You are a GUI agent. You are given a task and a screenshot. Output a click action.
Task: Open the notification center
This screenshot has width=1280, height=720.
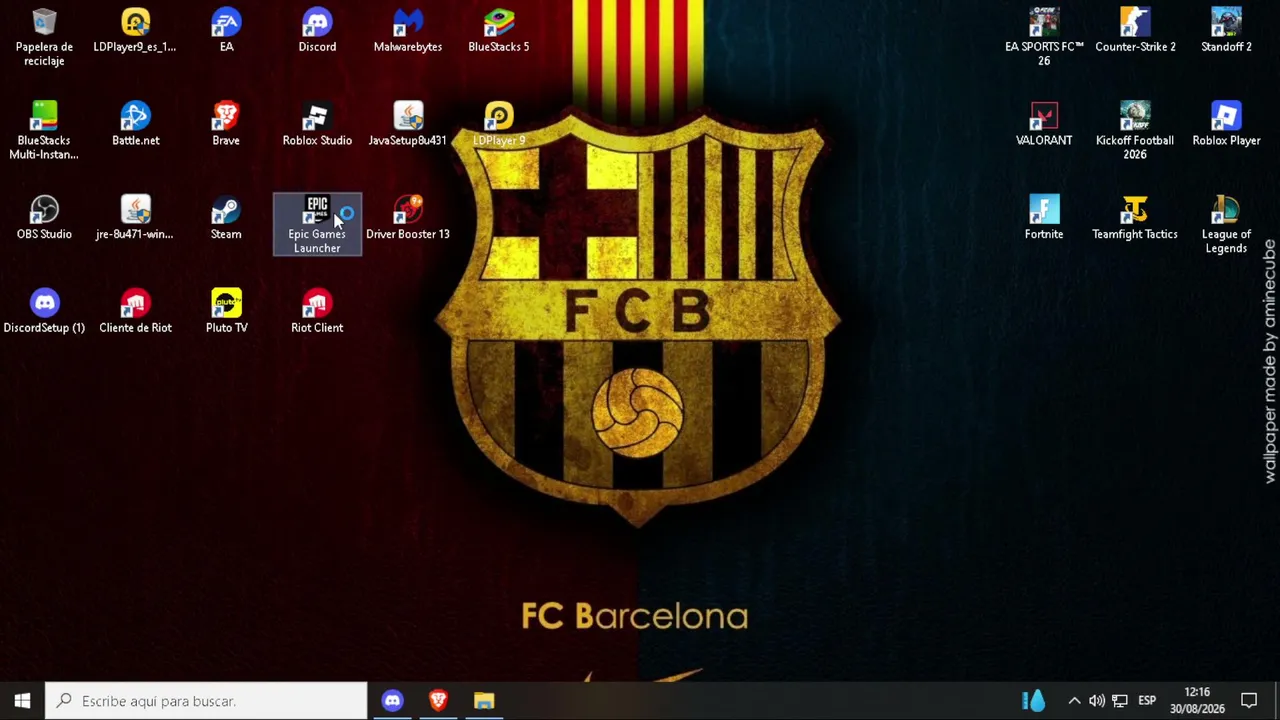1249,701
